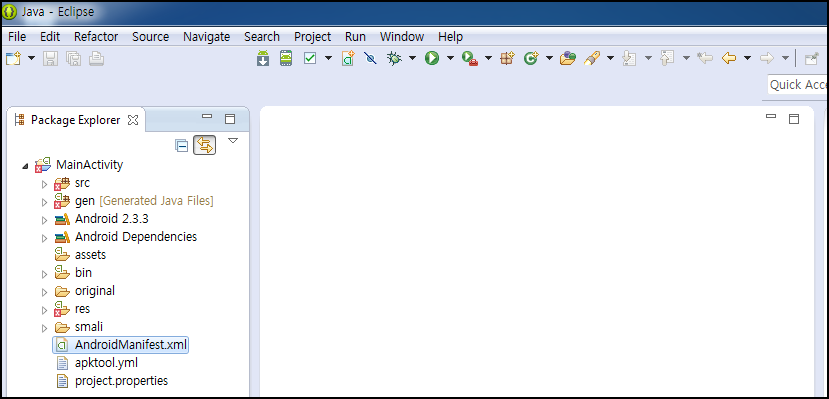The height and width of the screenshot is (399, 829).
Task: Click the Last Edit Location icon
Action: (705, 58)
